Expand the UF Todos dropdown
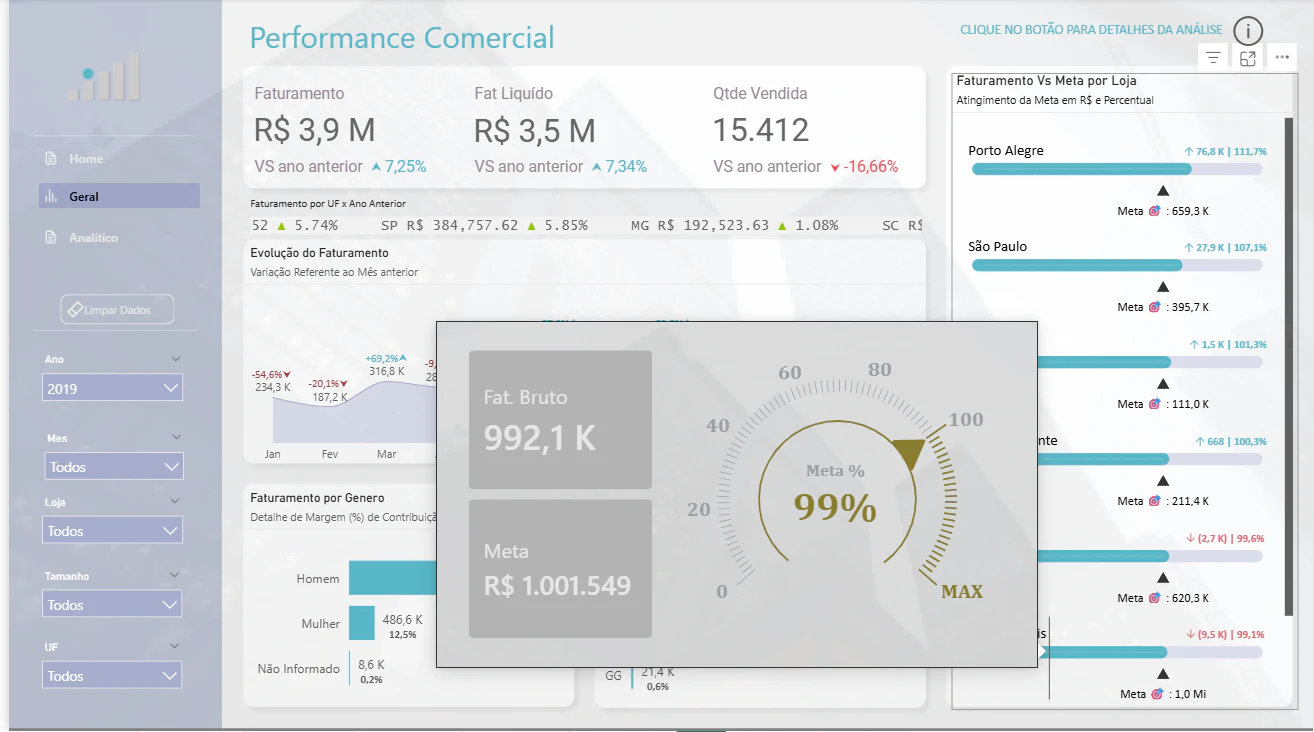 click(x=113, y=675)
